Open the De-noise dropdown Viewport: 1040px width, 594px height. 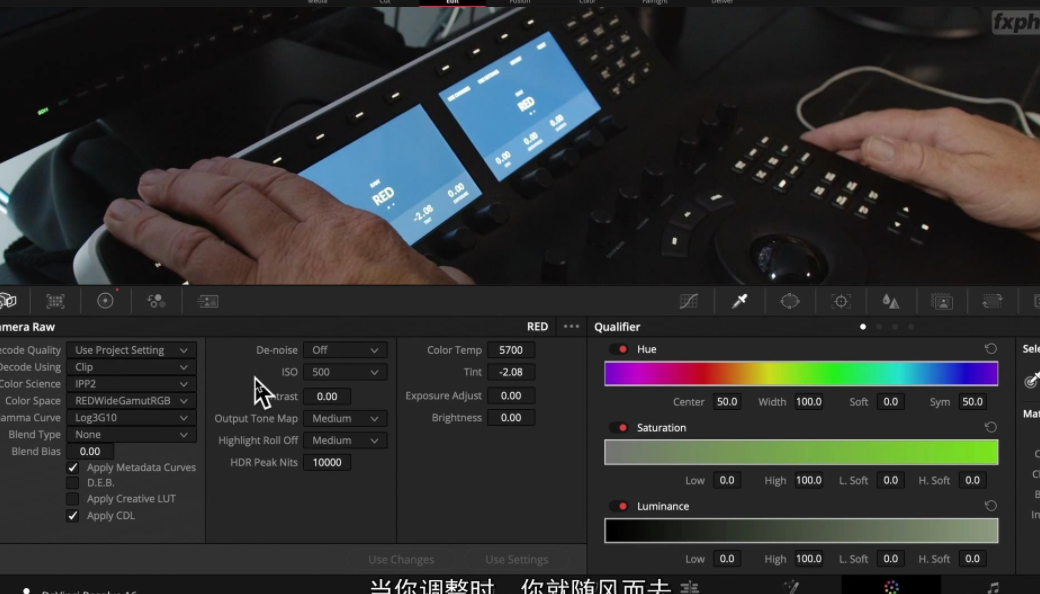coord(345,350)
